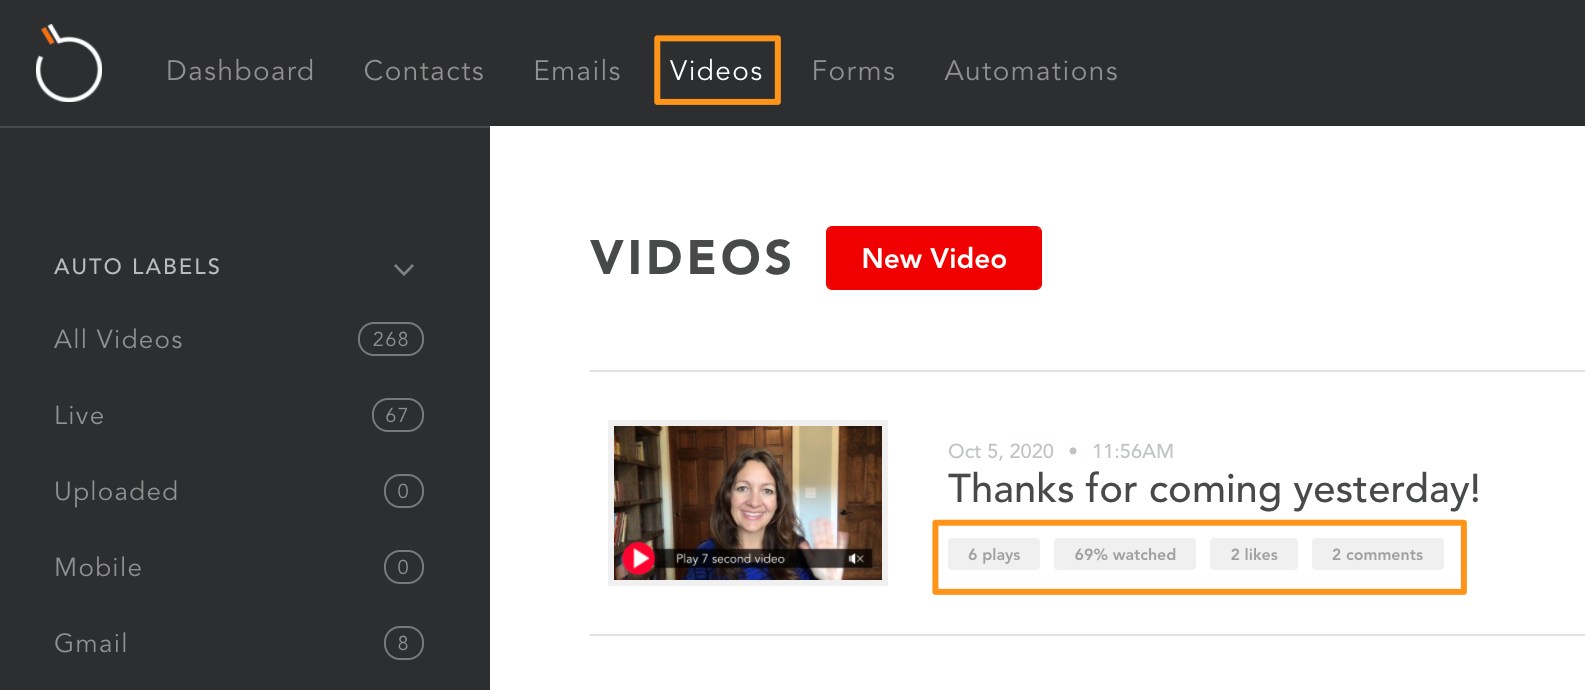The height and width of the screenshot is (690, 1585).
Task: Select All Videos in the sidebar
Action: coord(119,340)
